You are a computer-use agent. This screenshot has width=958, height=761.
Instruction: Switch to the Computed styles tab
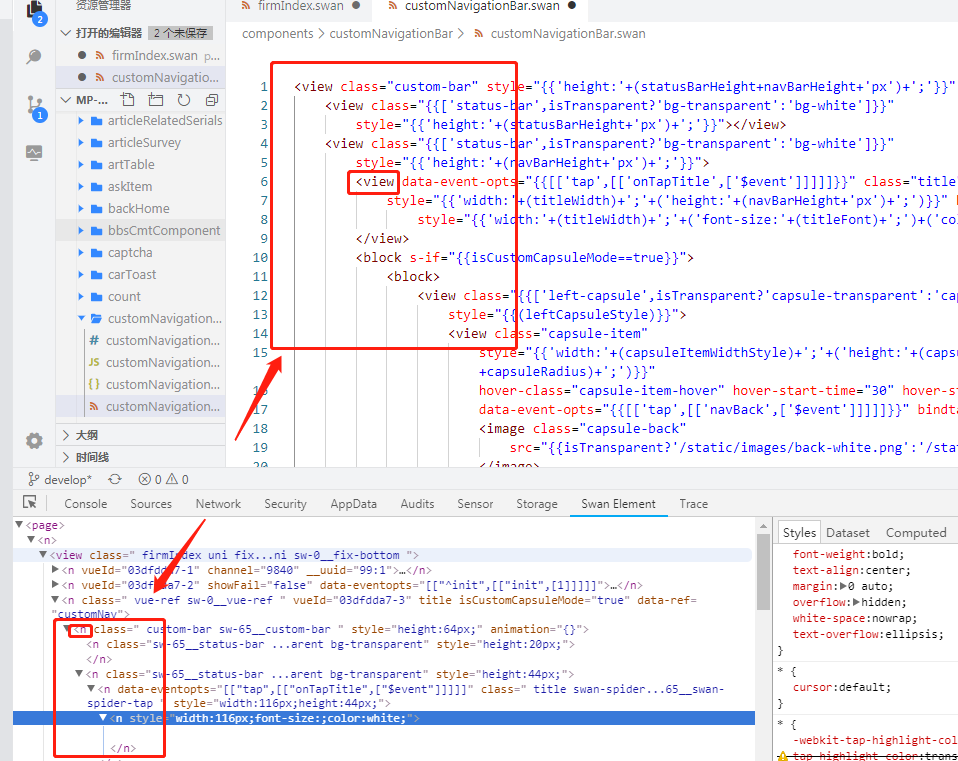[915, 533]
